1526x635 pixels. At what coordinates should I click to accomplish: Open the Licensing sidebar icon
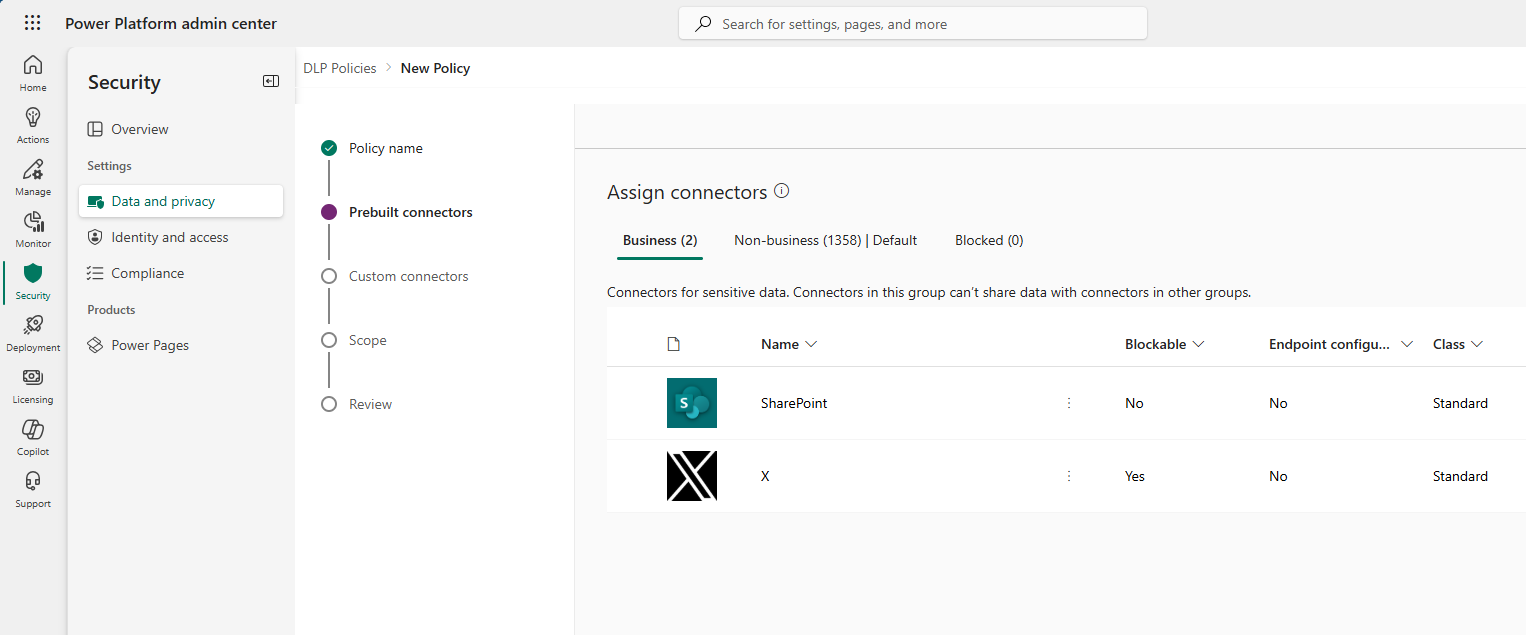point(32,384)
